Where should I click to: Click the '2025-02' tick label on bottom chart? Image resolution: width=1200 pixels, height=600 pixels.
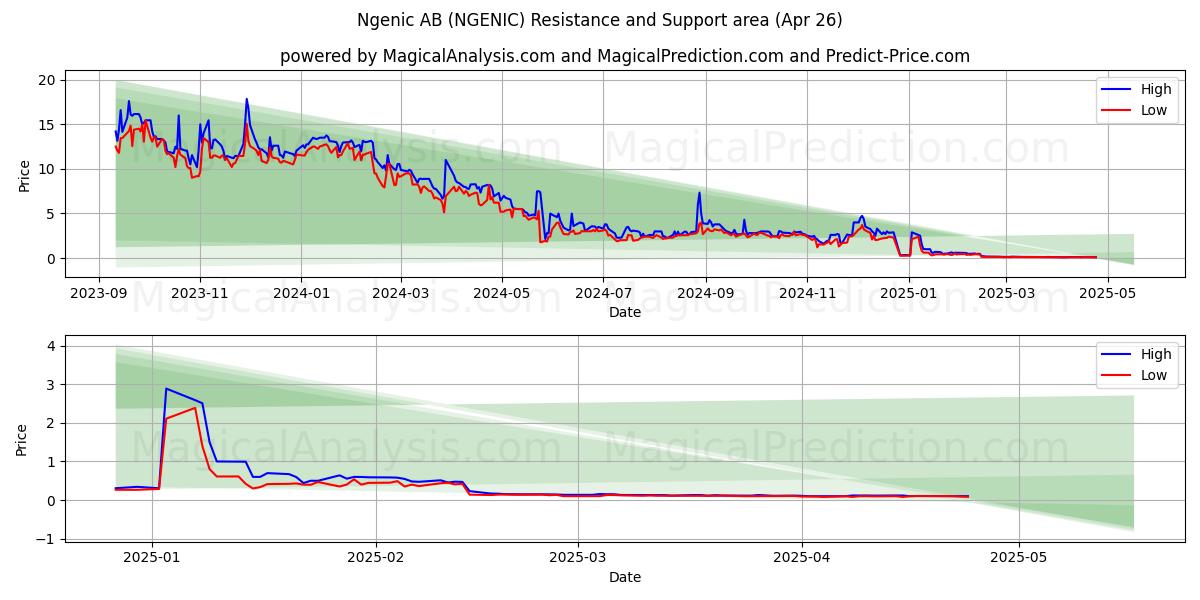pyautogui.click(x=377, y=558)
